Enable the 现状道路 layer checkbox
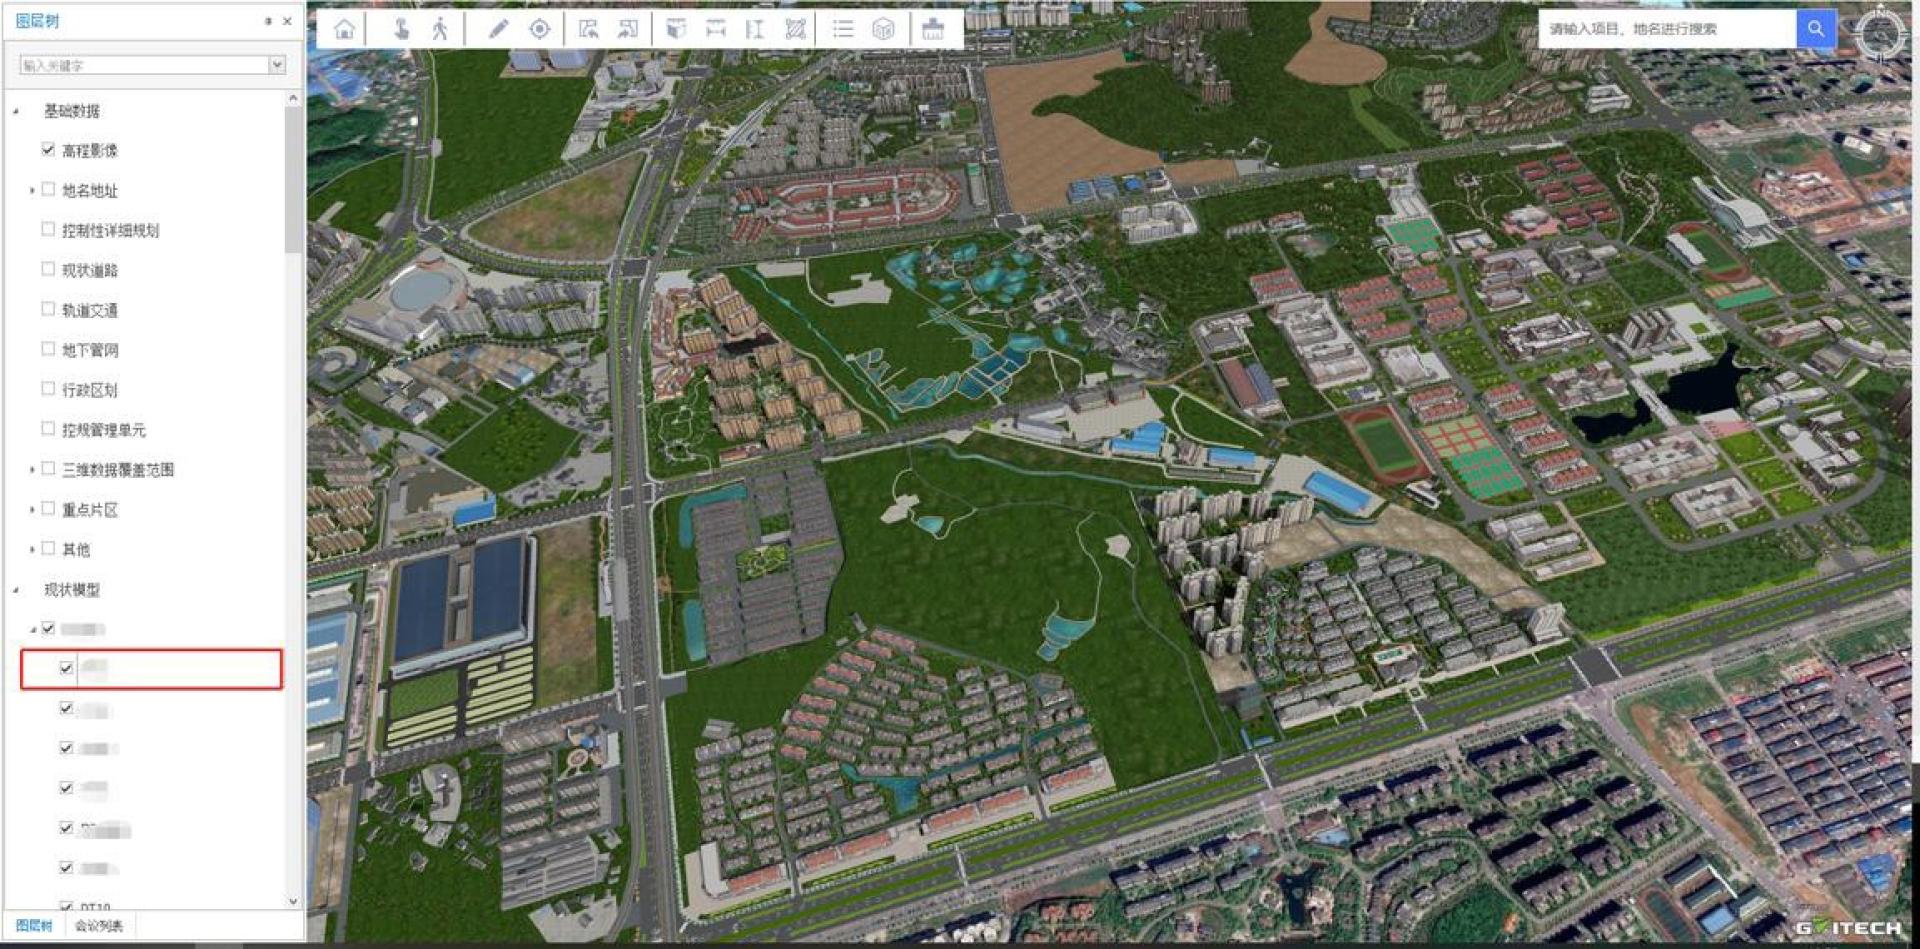Image resolution: width=1920 pixels, height=949 pixels. pyautogui.click(x=48, y=269)
